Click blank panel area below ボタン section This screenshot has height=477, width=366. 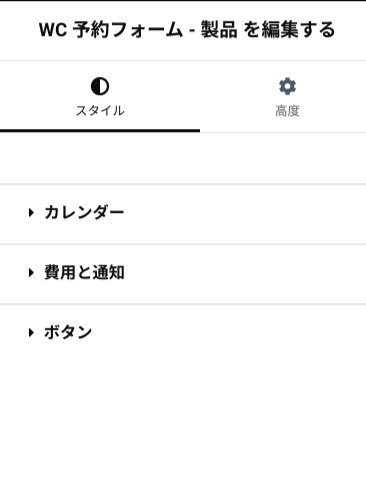(x=183, y=417)
